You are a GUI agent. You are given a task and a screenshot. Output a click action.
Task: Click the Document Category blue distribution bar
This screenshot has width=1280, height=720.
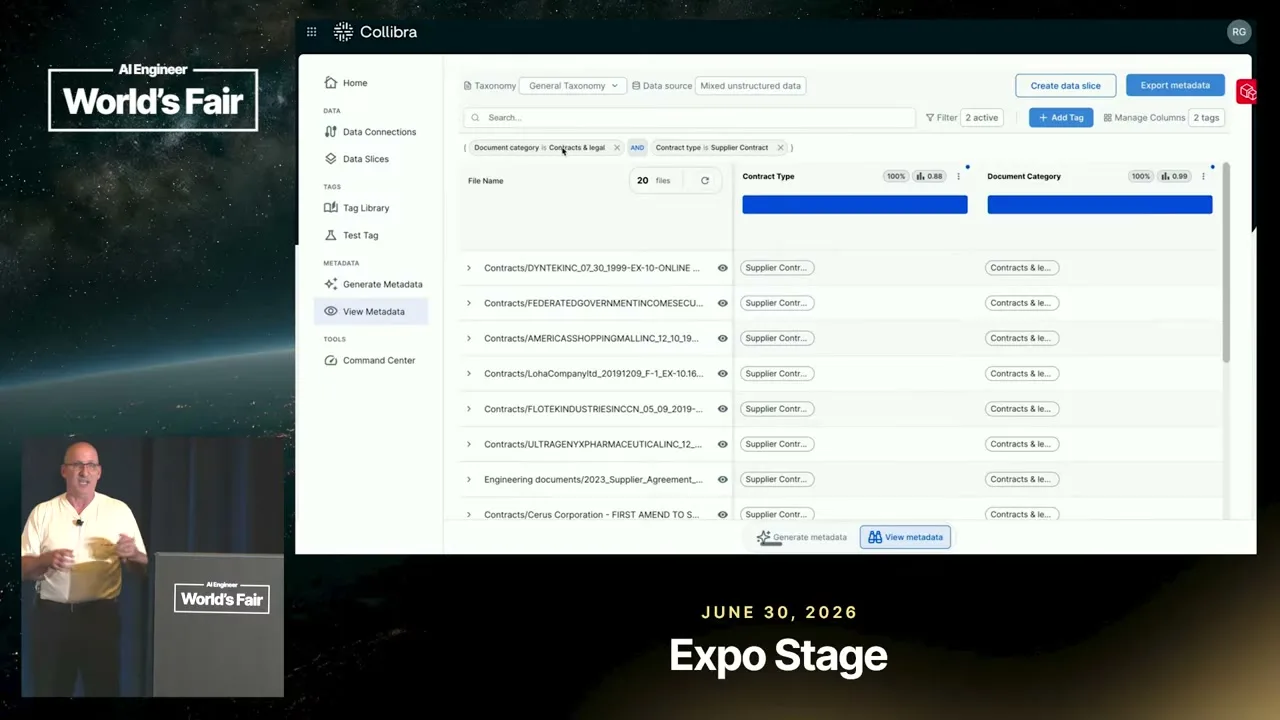1100,204
